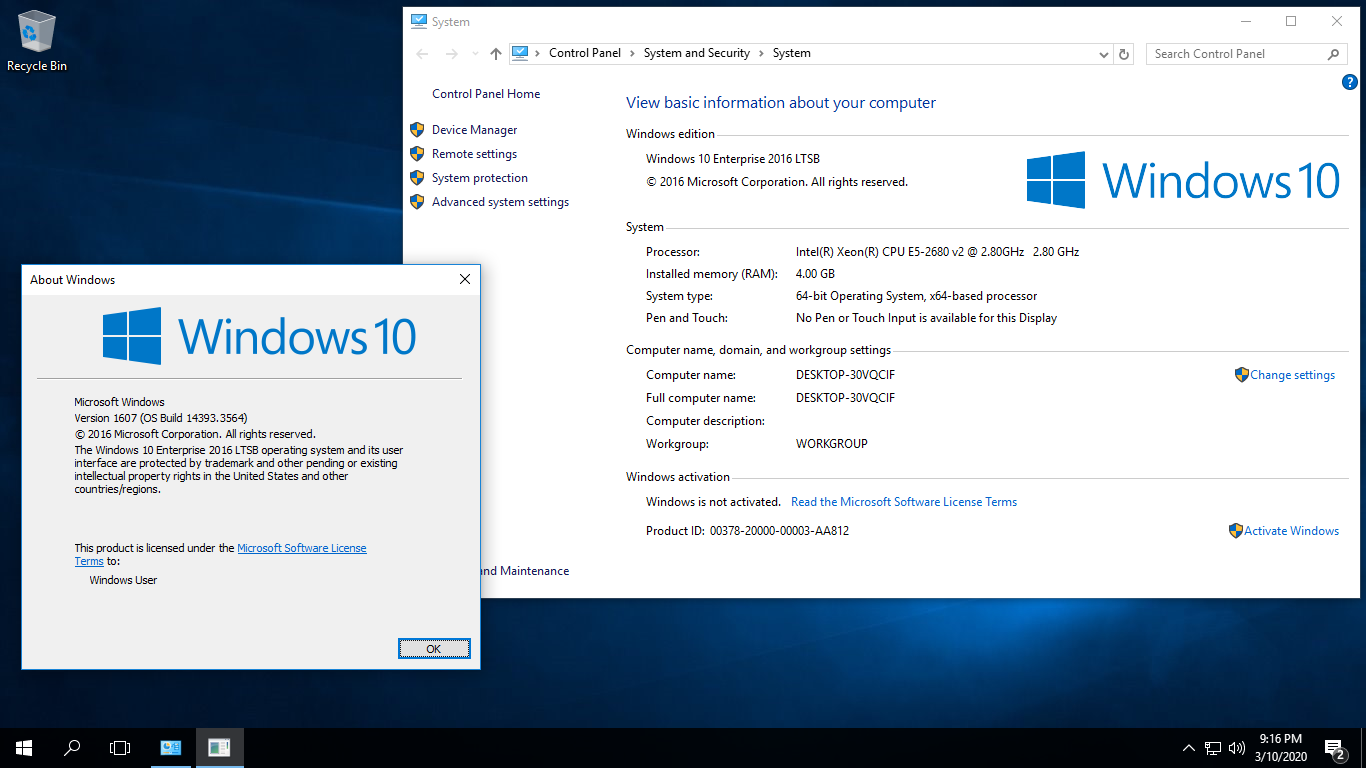This screenshot has width=1366, height=768.
Task: Open the Recent locations dropdown chevron
Action: coord(474,54)
